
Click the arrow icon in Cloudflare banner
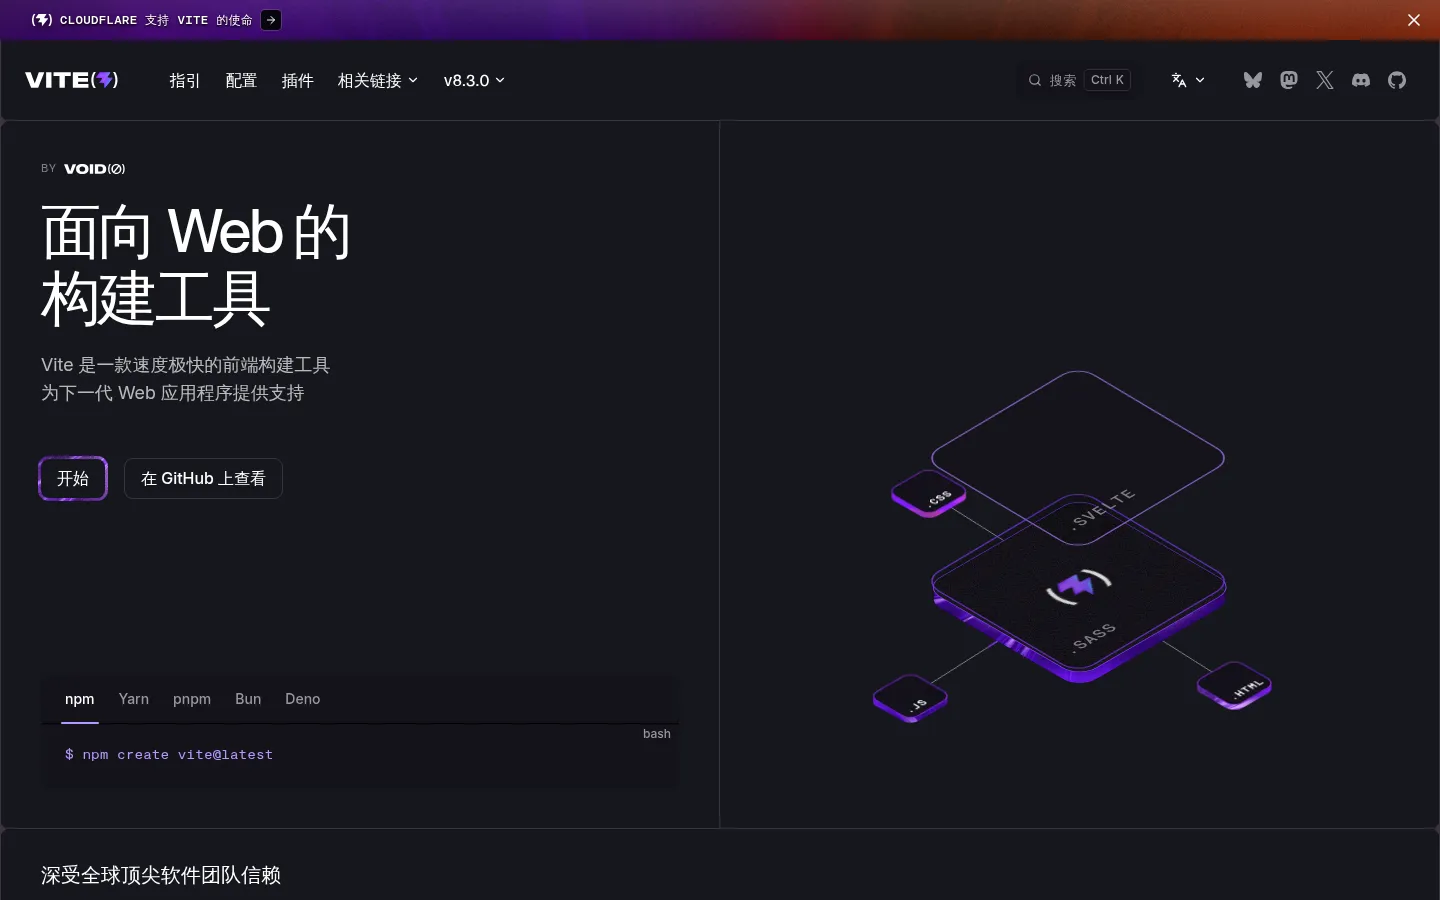(x=271, y=20)
